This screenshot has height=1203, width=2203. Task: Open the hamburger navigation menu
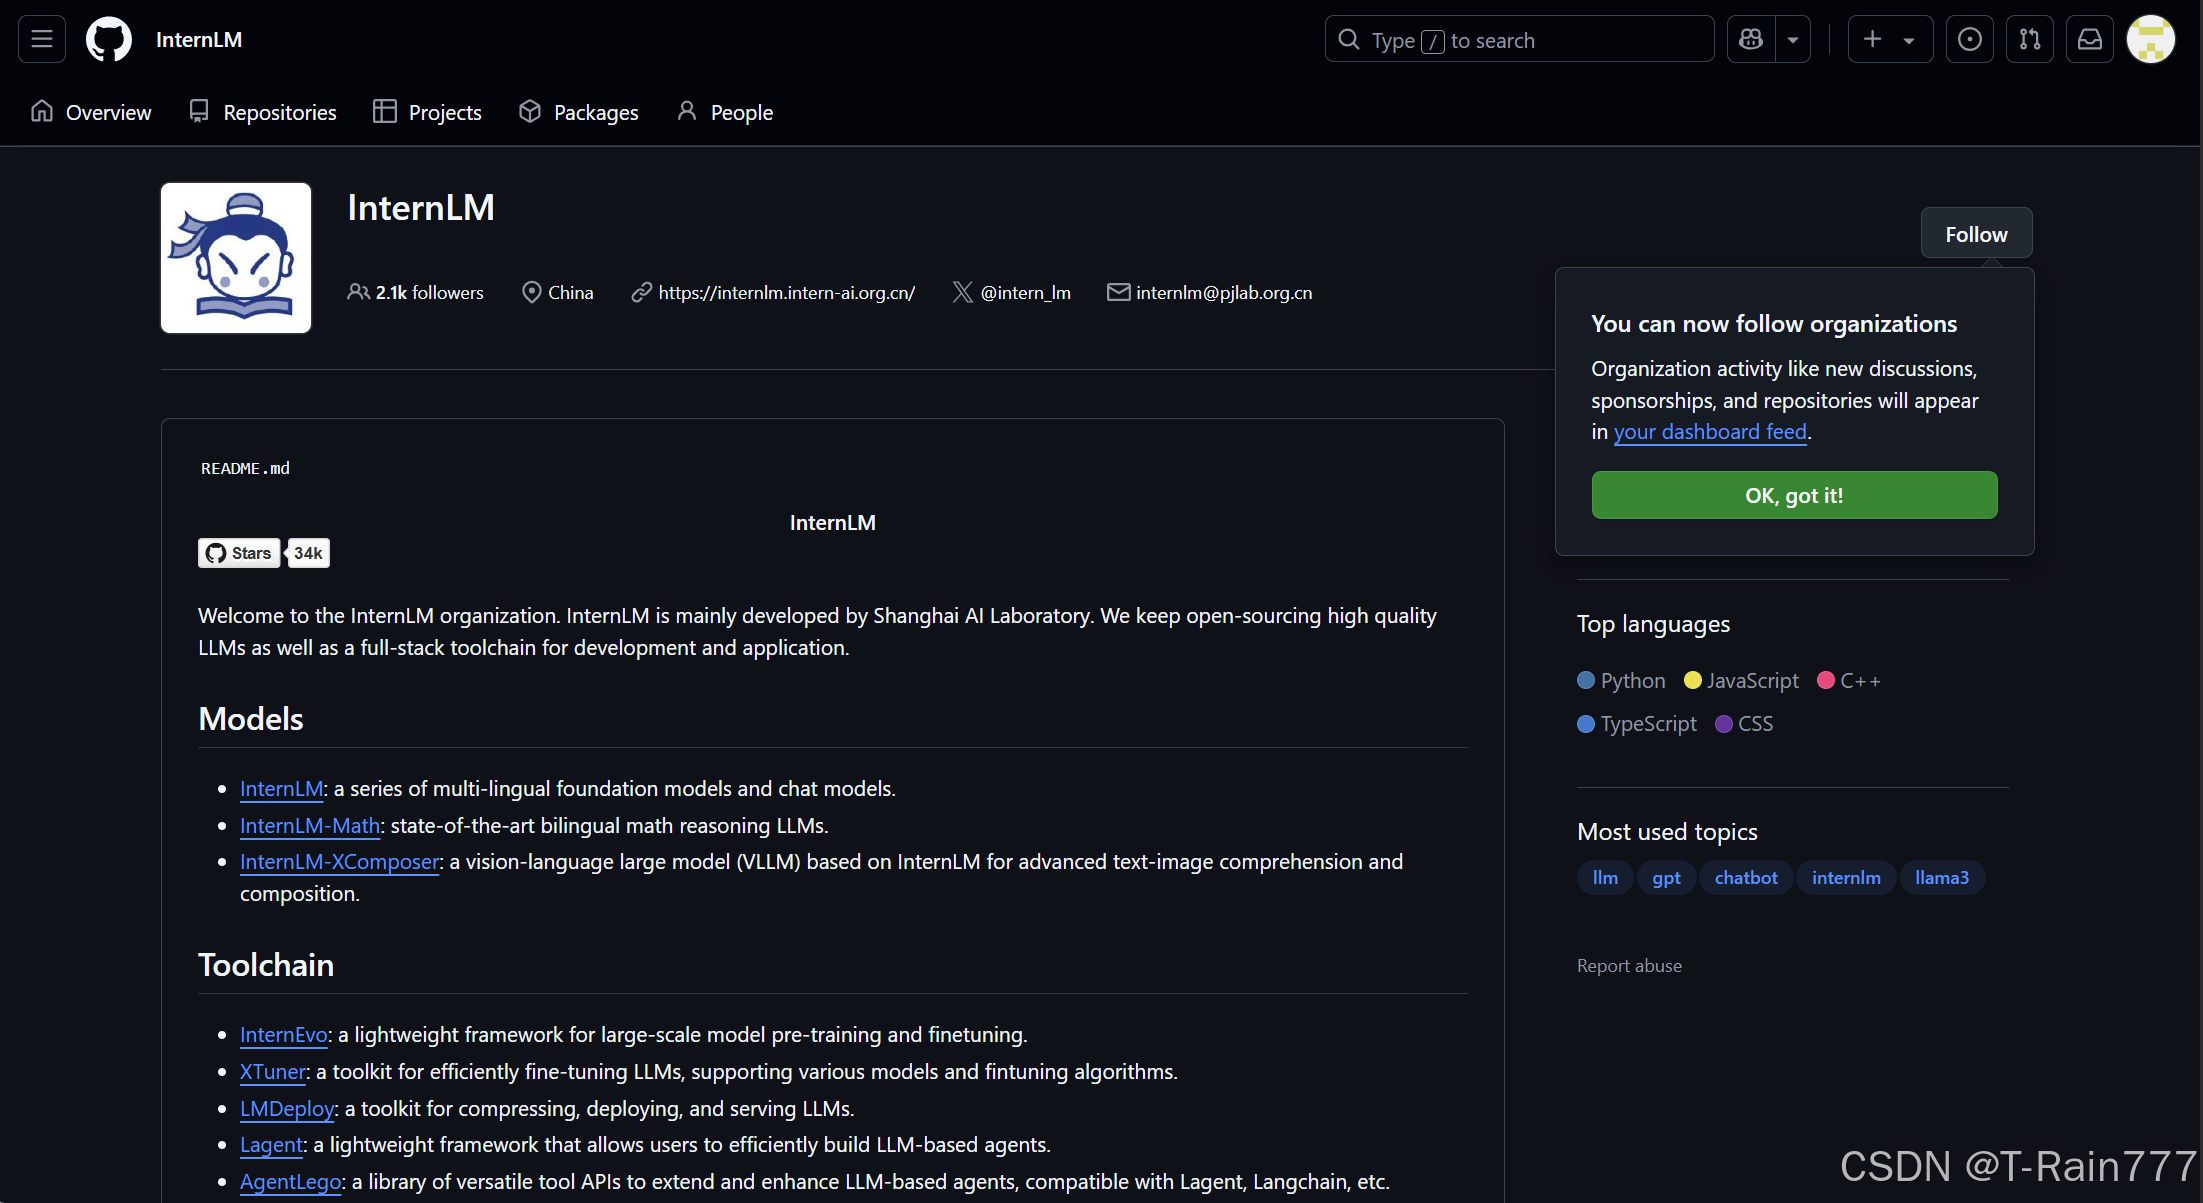pyautogui.click(x=42, y=40)
